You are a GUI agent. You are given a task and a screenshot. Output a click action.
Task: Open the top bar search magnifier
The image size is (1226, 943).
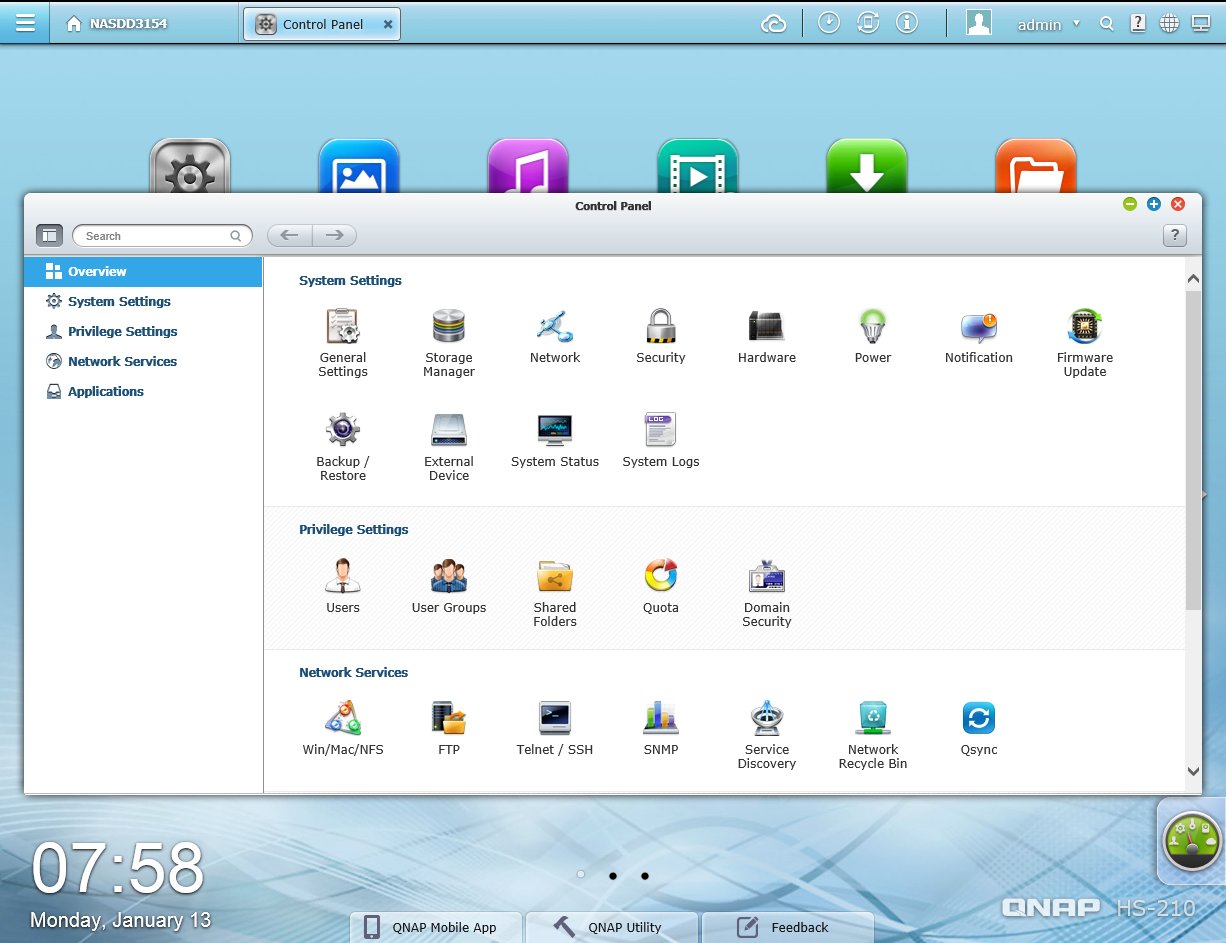pos(1106,24)
